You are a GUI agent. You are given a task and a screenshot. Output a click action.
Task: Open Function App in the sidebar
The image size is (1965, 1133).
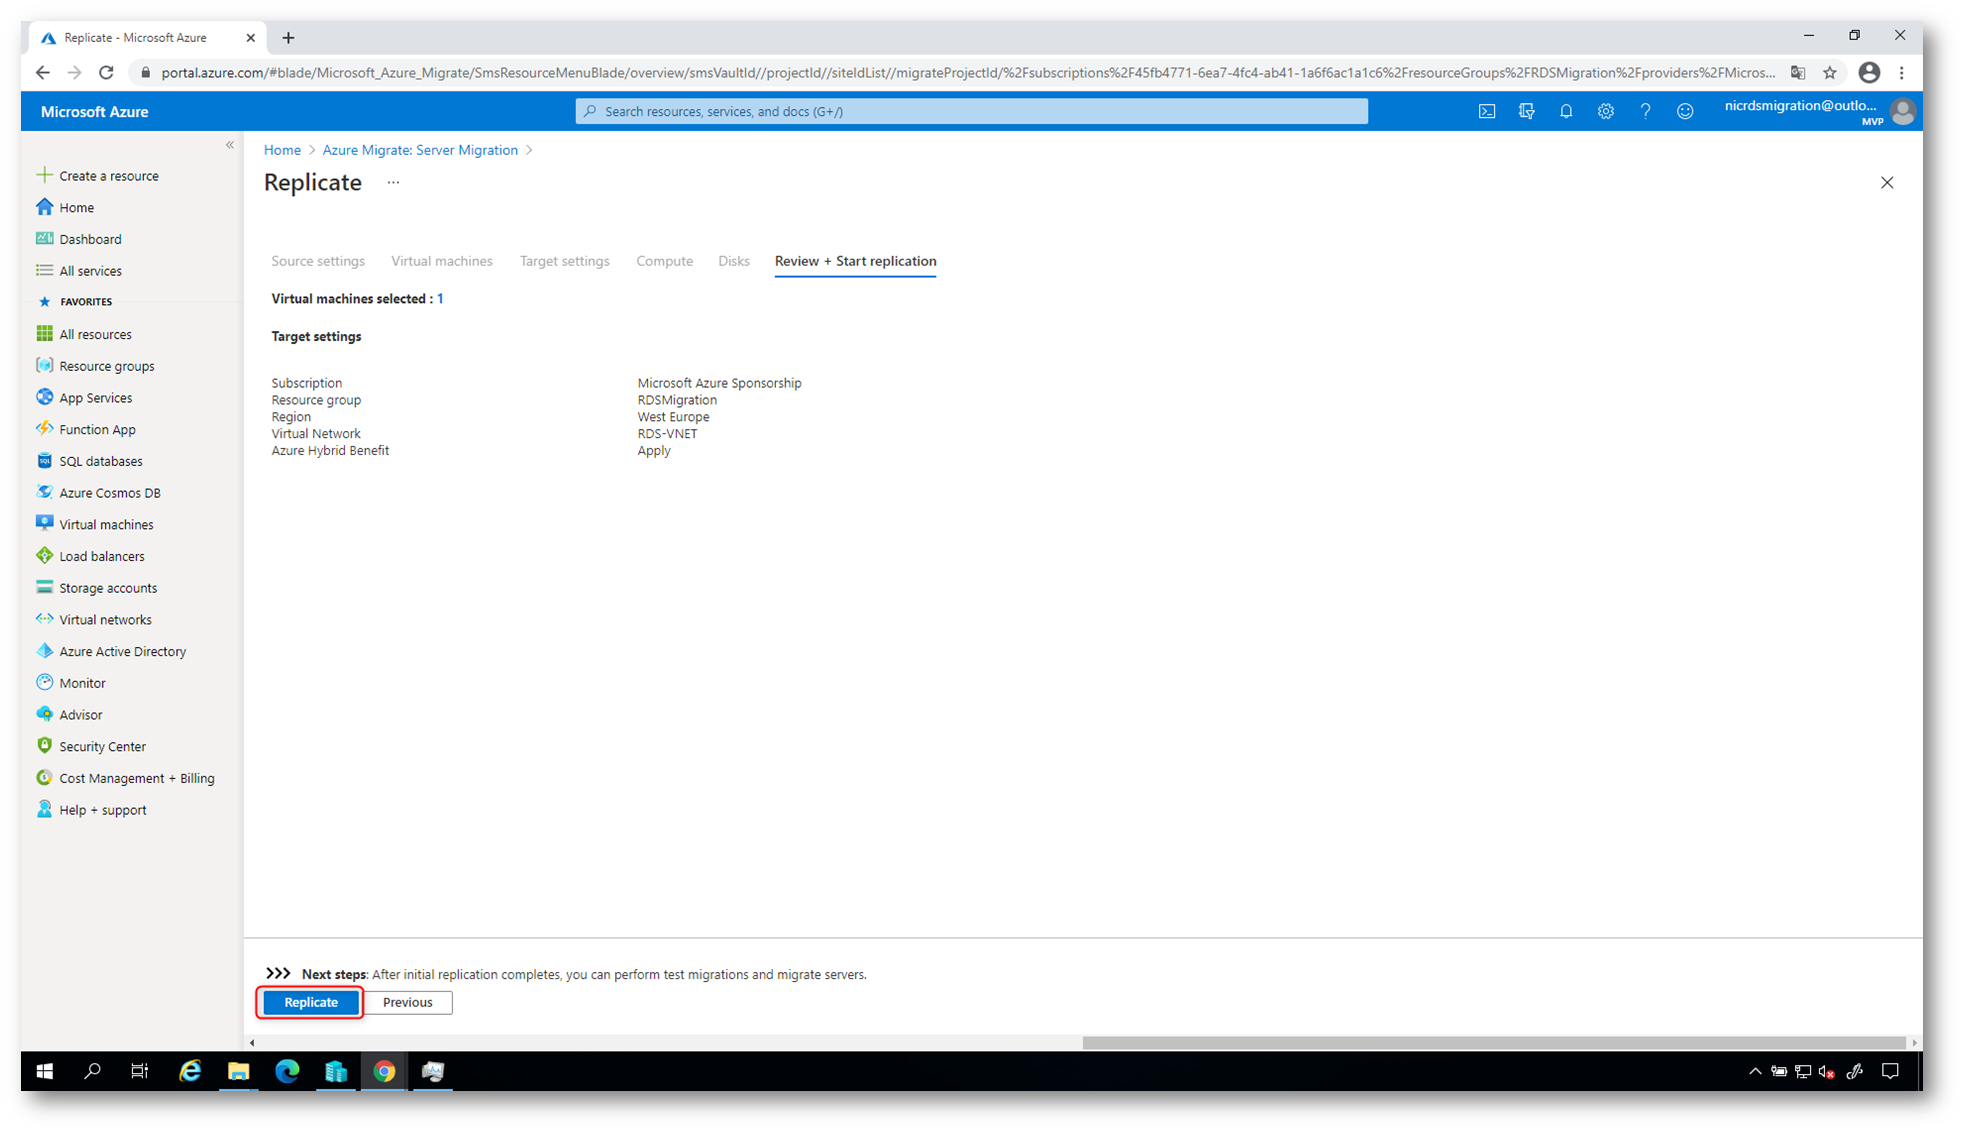[97, 430]
